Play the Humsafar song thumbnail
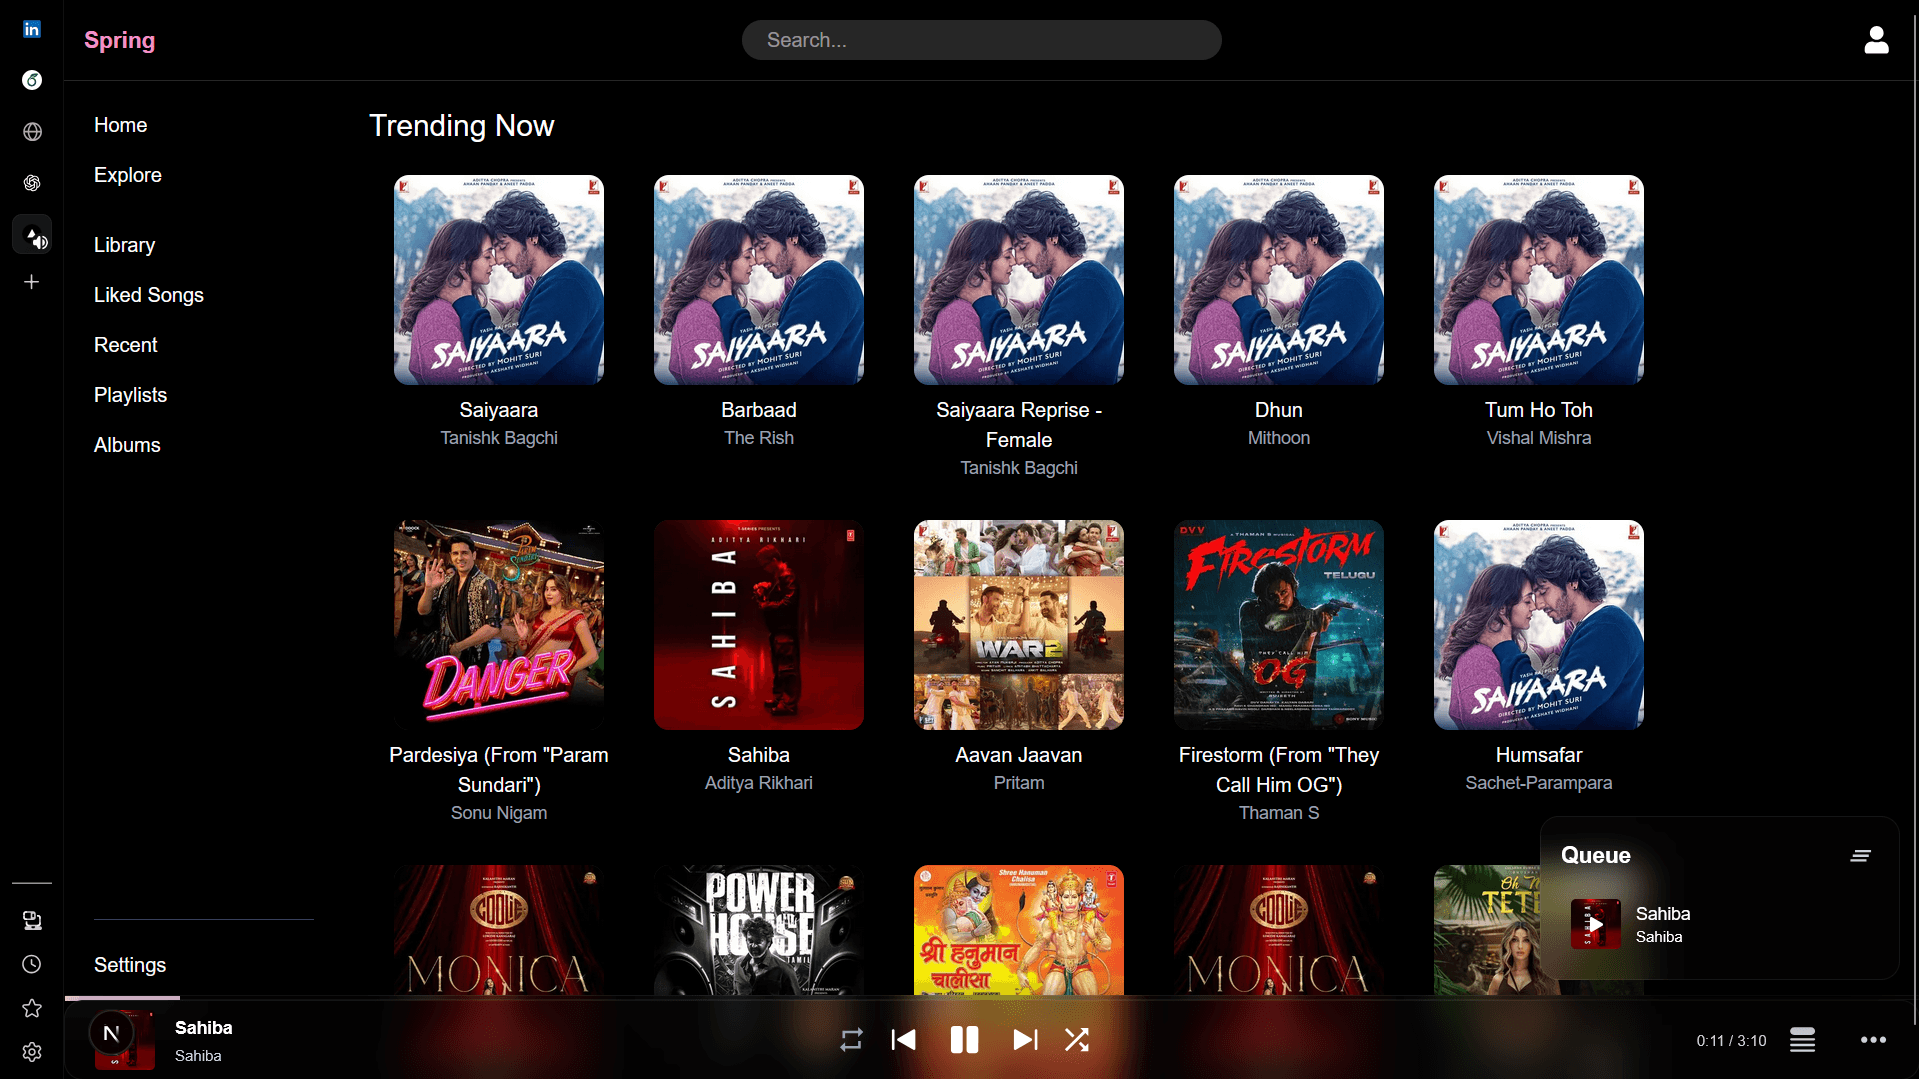Image resolution: width=1919 pixels, height=1079 pixels. coord(1539,625)
